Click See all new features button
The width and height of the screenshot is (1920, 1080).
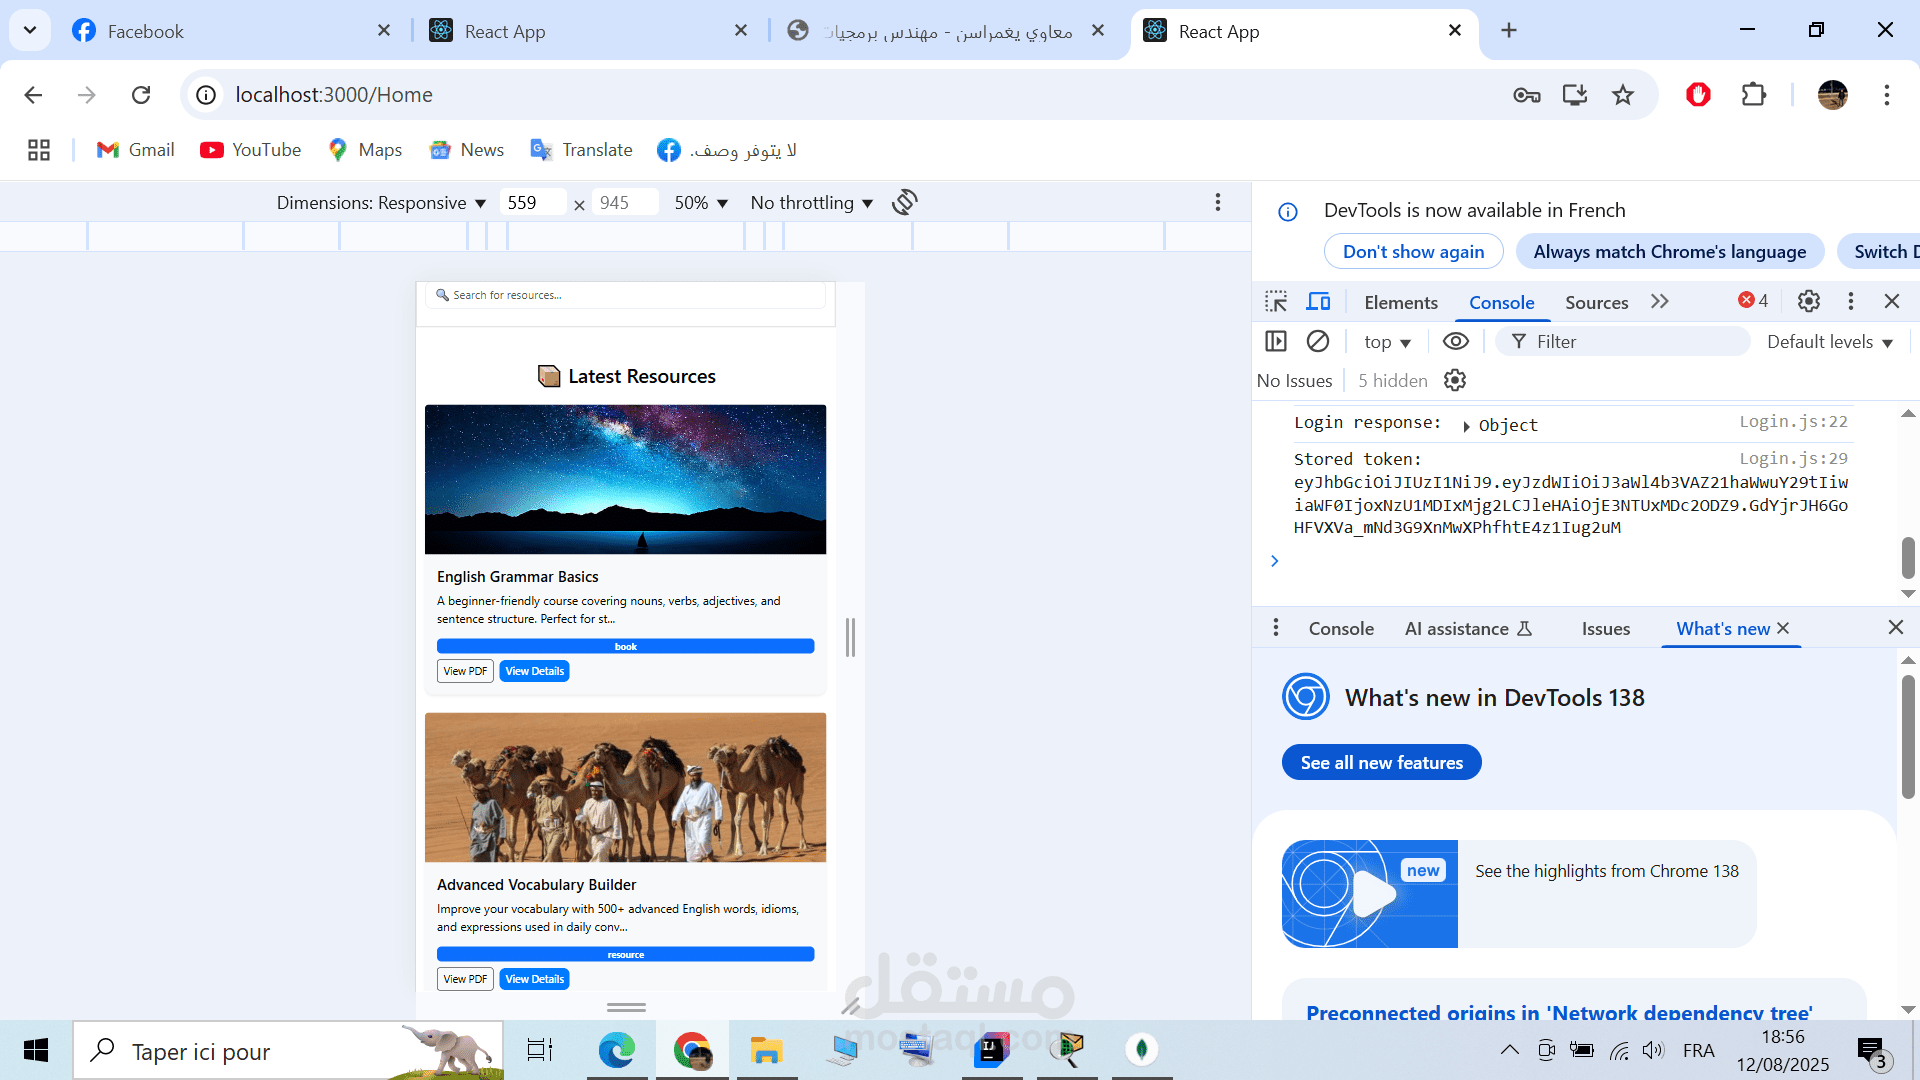(1381, 763)
